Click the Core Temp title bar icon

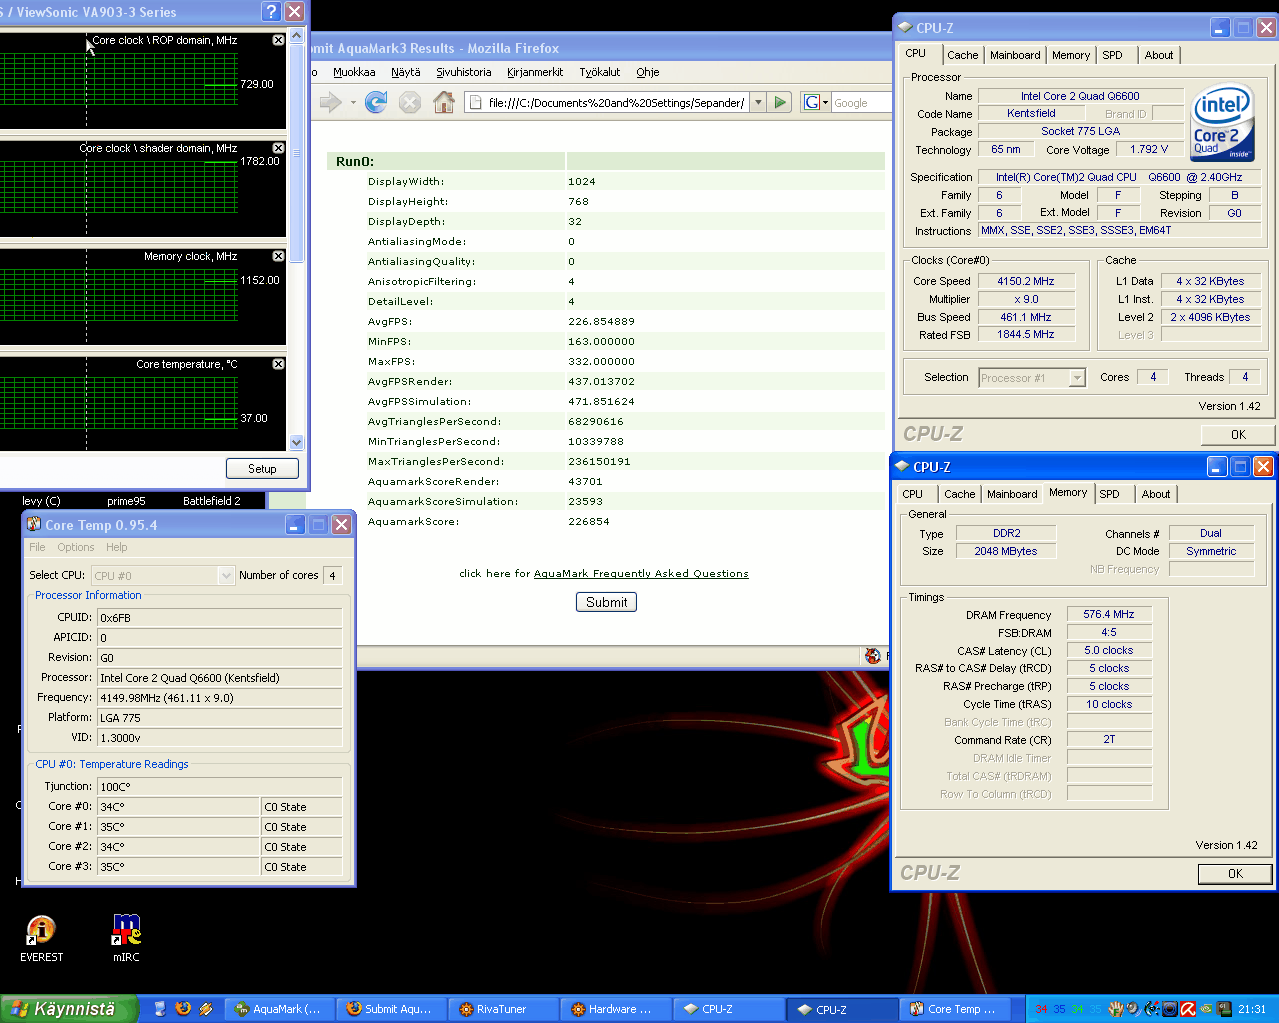(34, 525)
